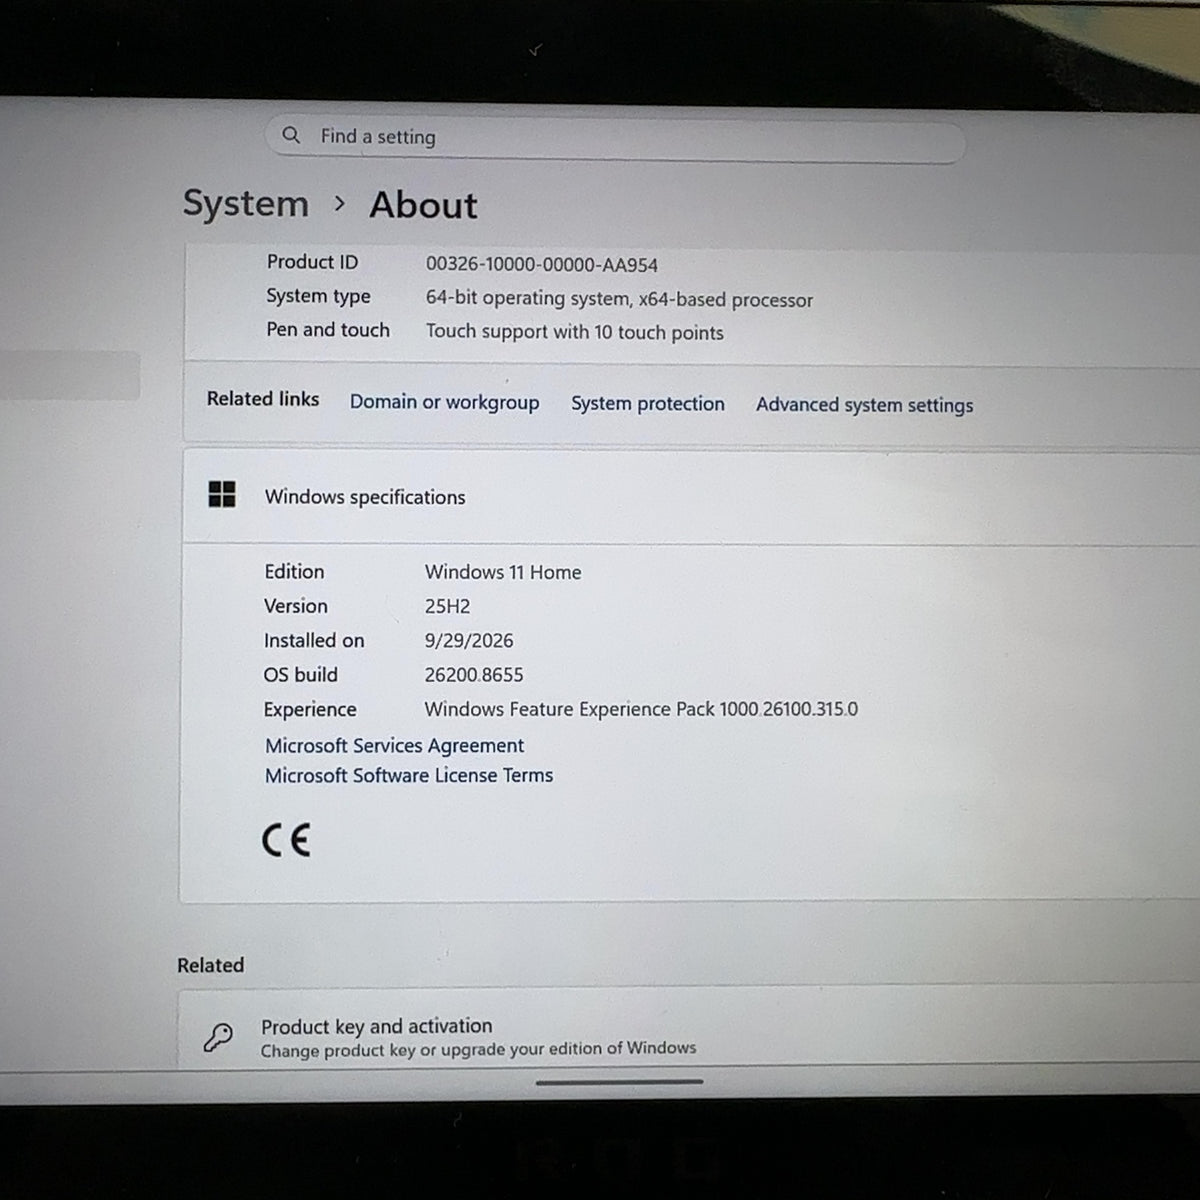Open Advanced system settings link
Image resolution: width=1200 pixels, height=1200 pixels.
(864, 405)
